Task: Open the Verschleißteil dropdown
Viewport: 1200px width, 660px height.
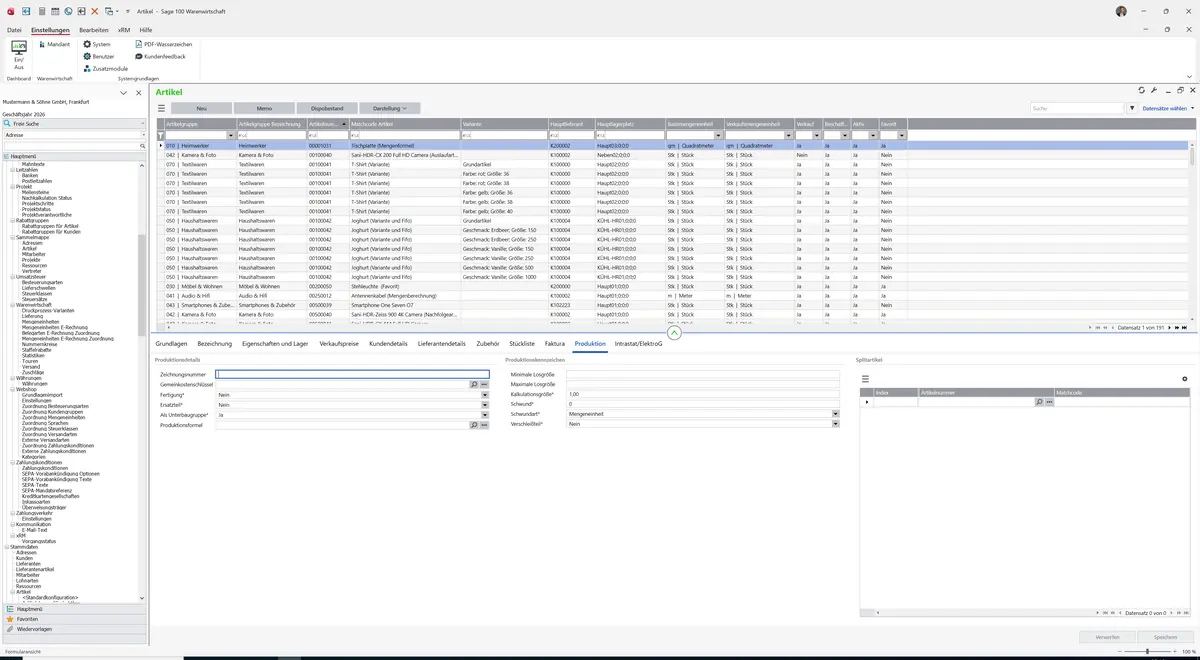Action: [x=836, y=424]
